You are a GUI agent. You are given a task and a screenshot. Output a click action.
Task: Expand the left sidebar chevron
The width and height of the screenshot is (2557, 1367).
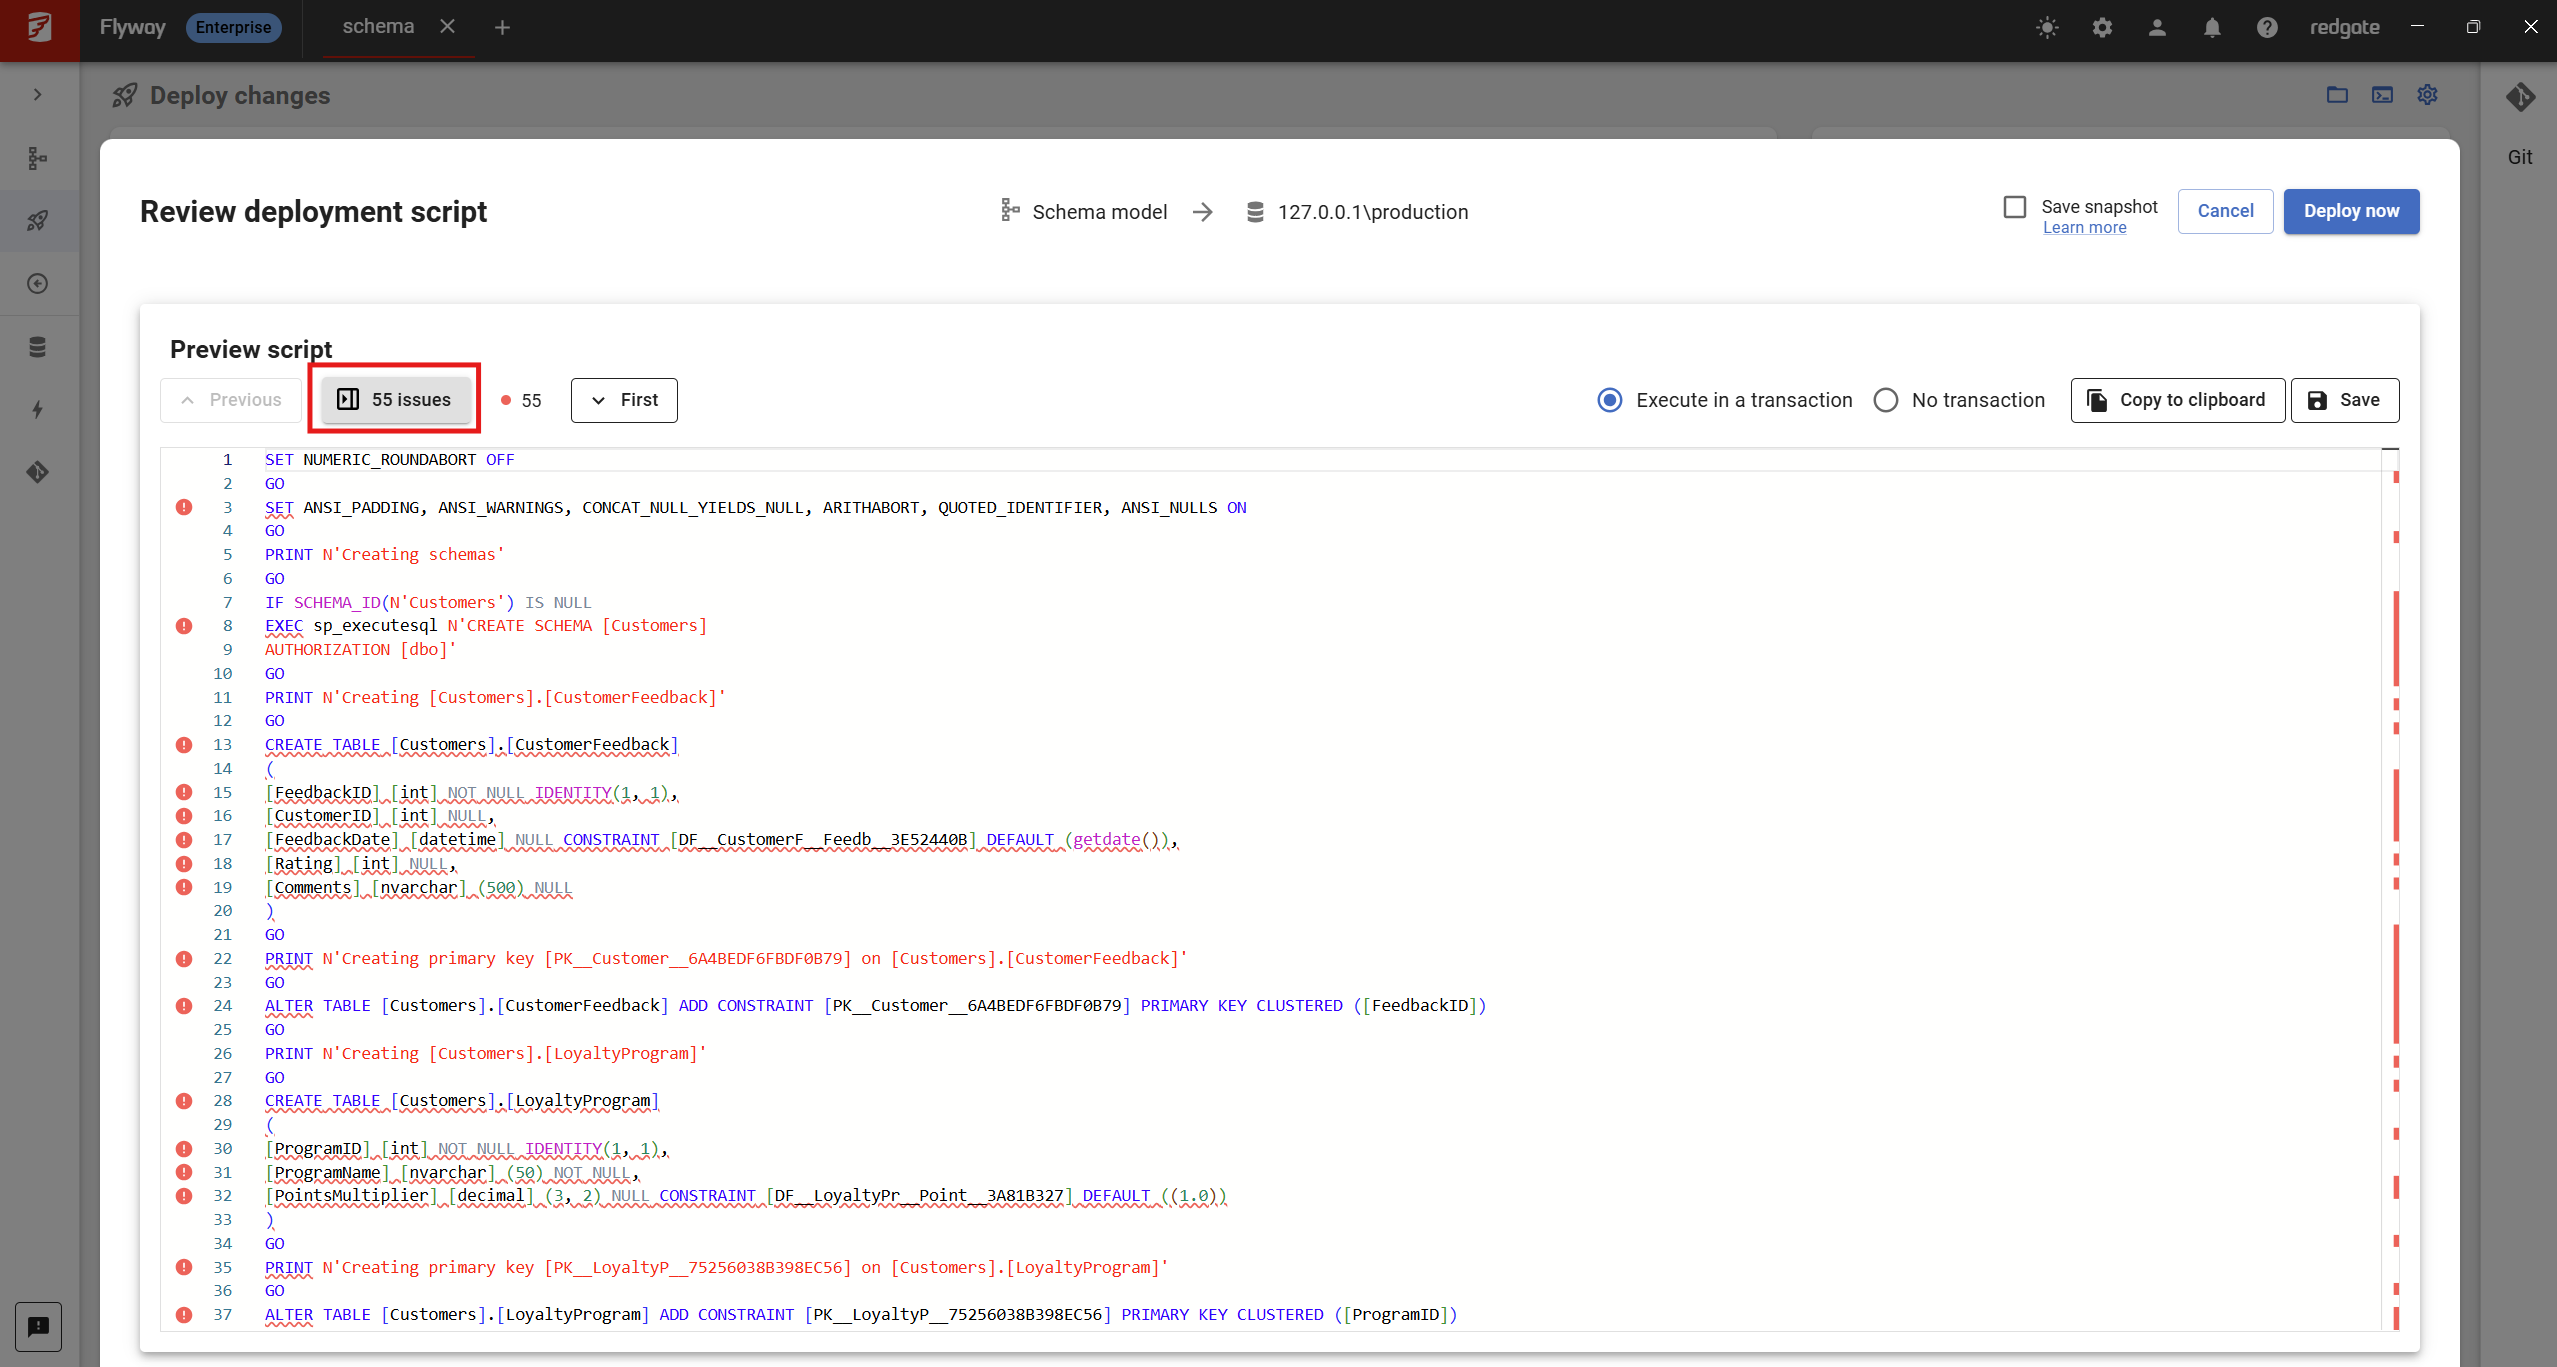point(38,95)
